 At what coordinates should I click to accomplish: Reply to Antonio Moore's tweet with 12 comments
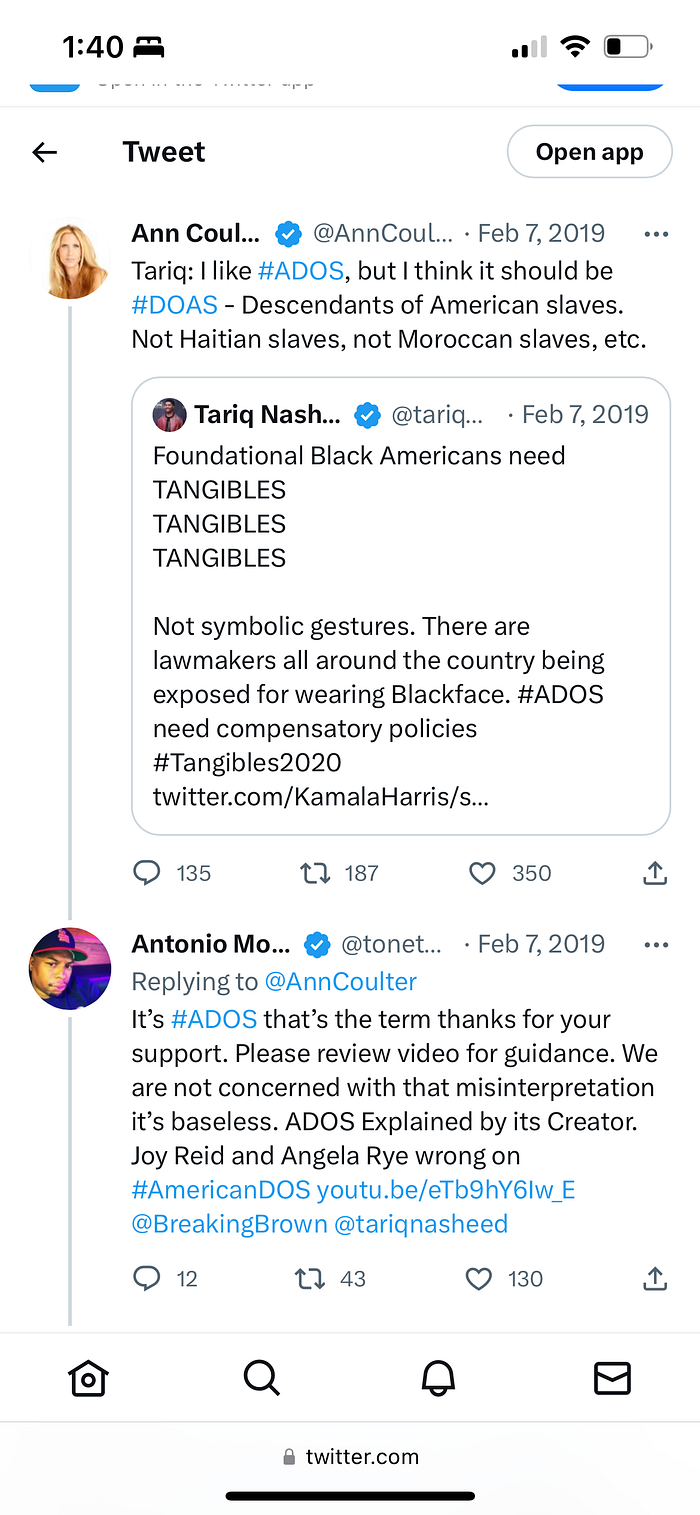pos(147,1278)
